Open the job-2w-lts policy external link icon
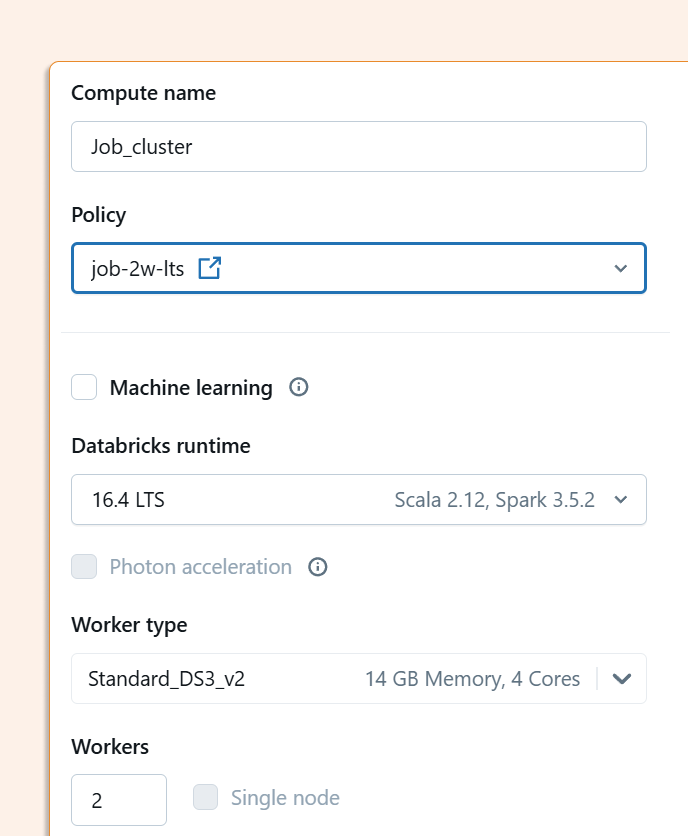 tap(209, 268)
